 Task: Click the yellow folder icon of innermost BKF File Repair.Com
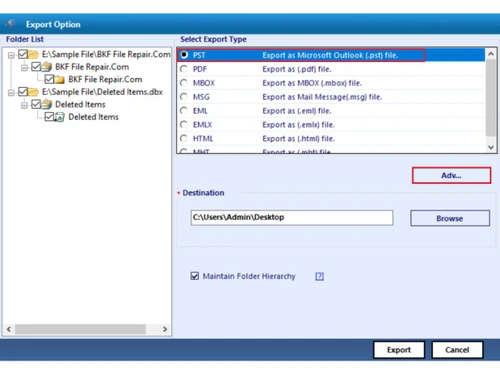[x=59, y=79]
